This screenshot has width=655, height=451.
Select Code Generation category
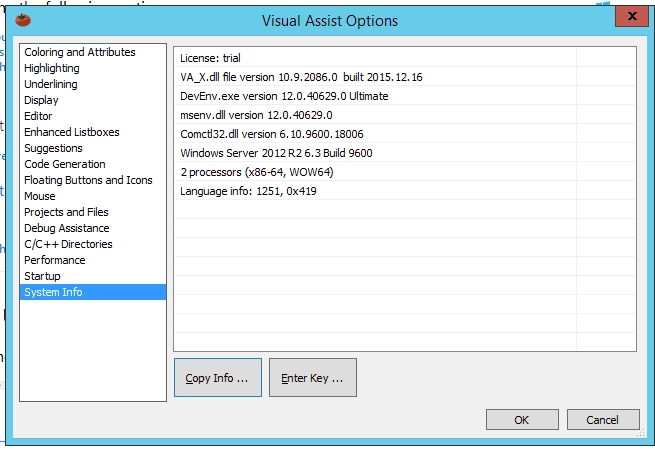(93, 164)
